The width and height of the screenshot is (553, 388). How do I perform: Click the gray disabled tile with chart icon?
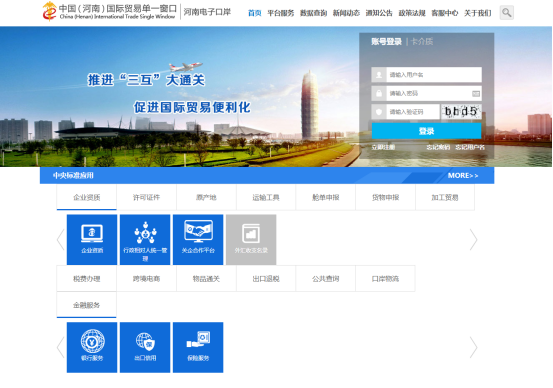[x=251, y=240]
